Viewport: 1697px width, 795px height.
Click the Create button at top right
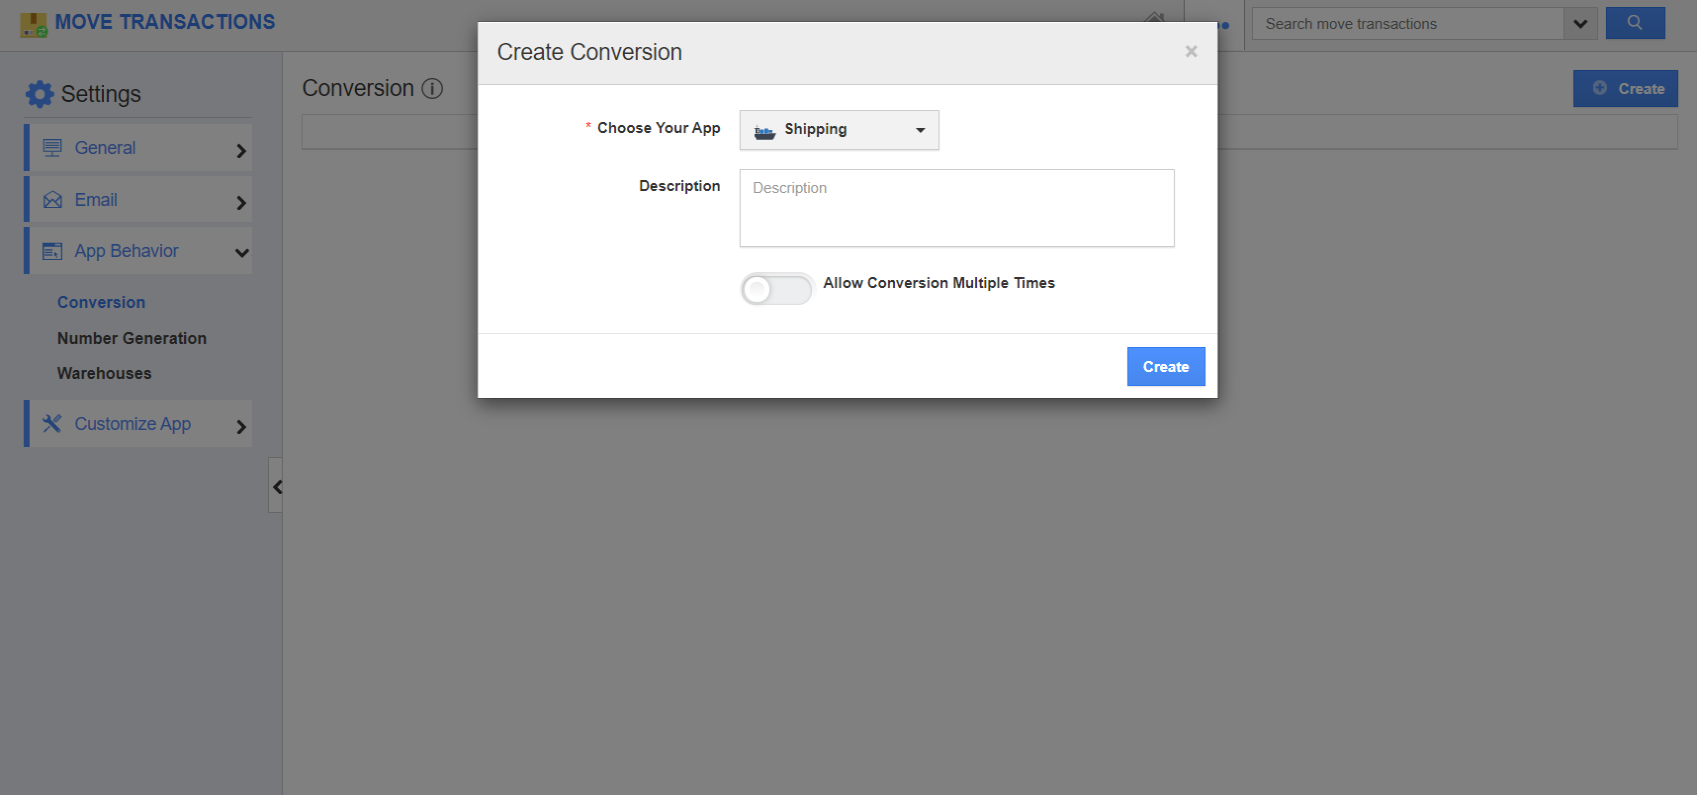click(x=1625, y=88)
